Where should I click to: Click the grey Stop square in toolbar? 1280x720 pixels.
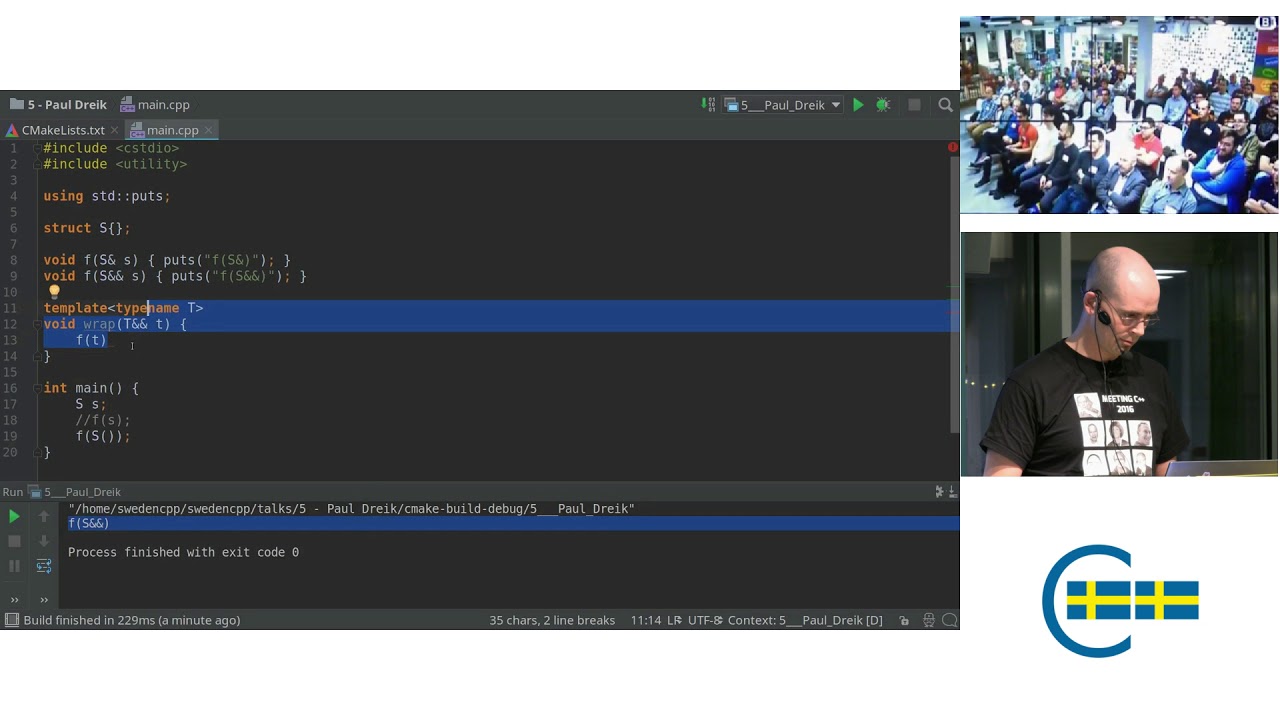pos(914,104)
